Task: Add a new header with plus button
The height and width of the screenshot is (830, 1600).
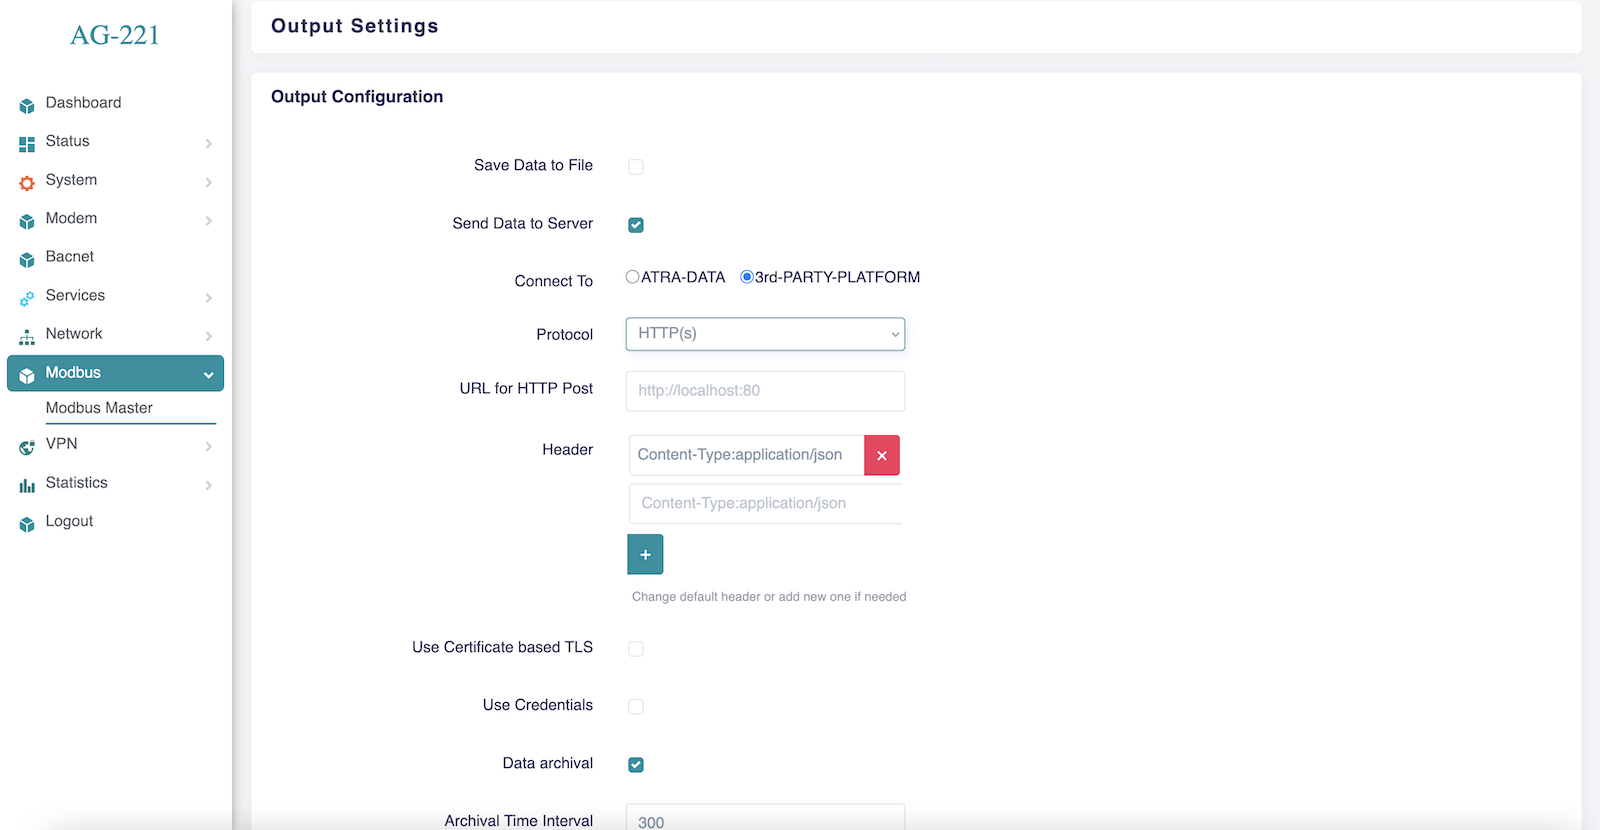Action: coord(645,554)
